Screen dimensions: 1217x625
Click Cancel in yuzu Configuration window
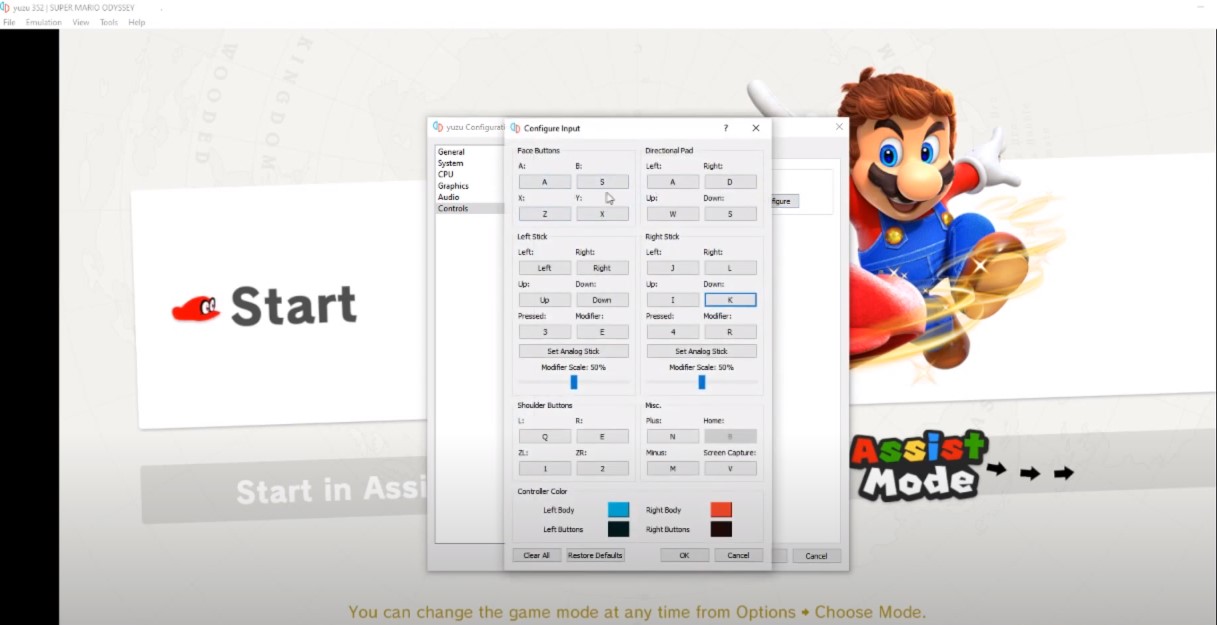tap(816, 556)
